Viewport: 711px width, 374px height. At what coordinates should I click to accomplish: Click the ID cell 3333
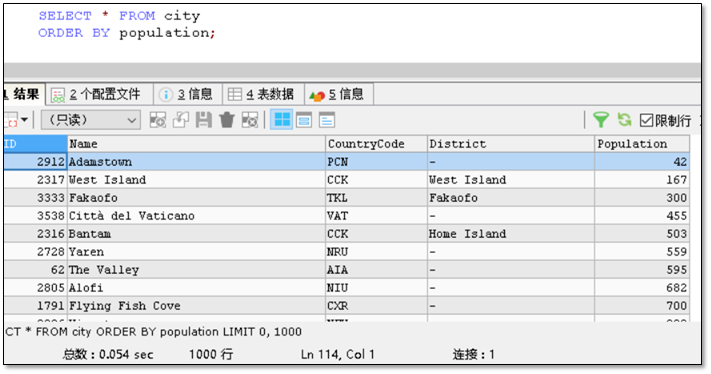coord(35,198)
